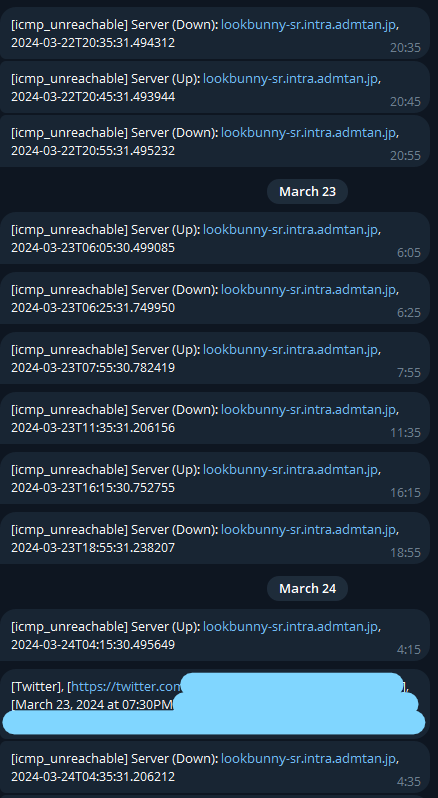438x798 pixels.
Task: Click the 20:35 timestamp on first message
Action: (405, 47)
